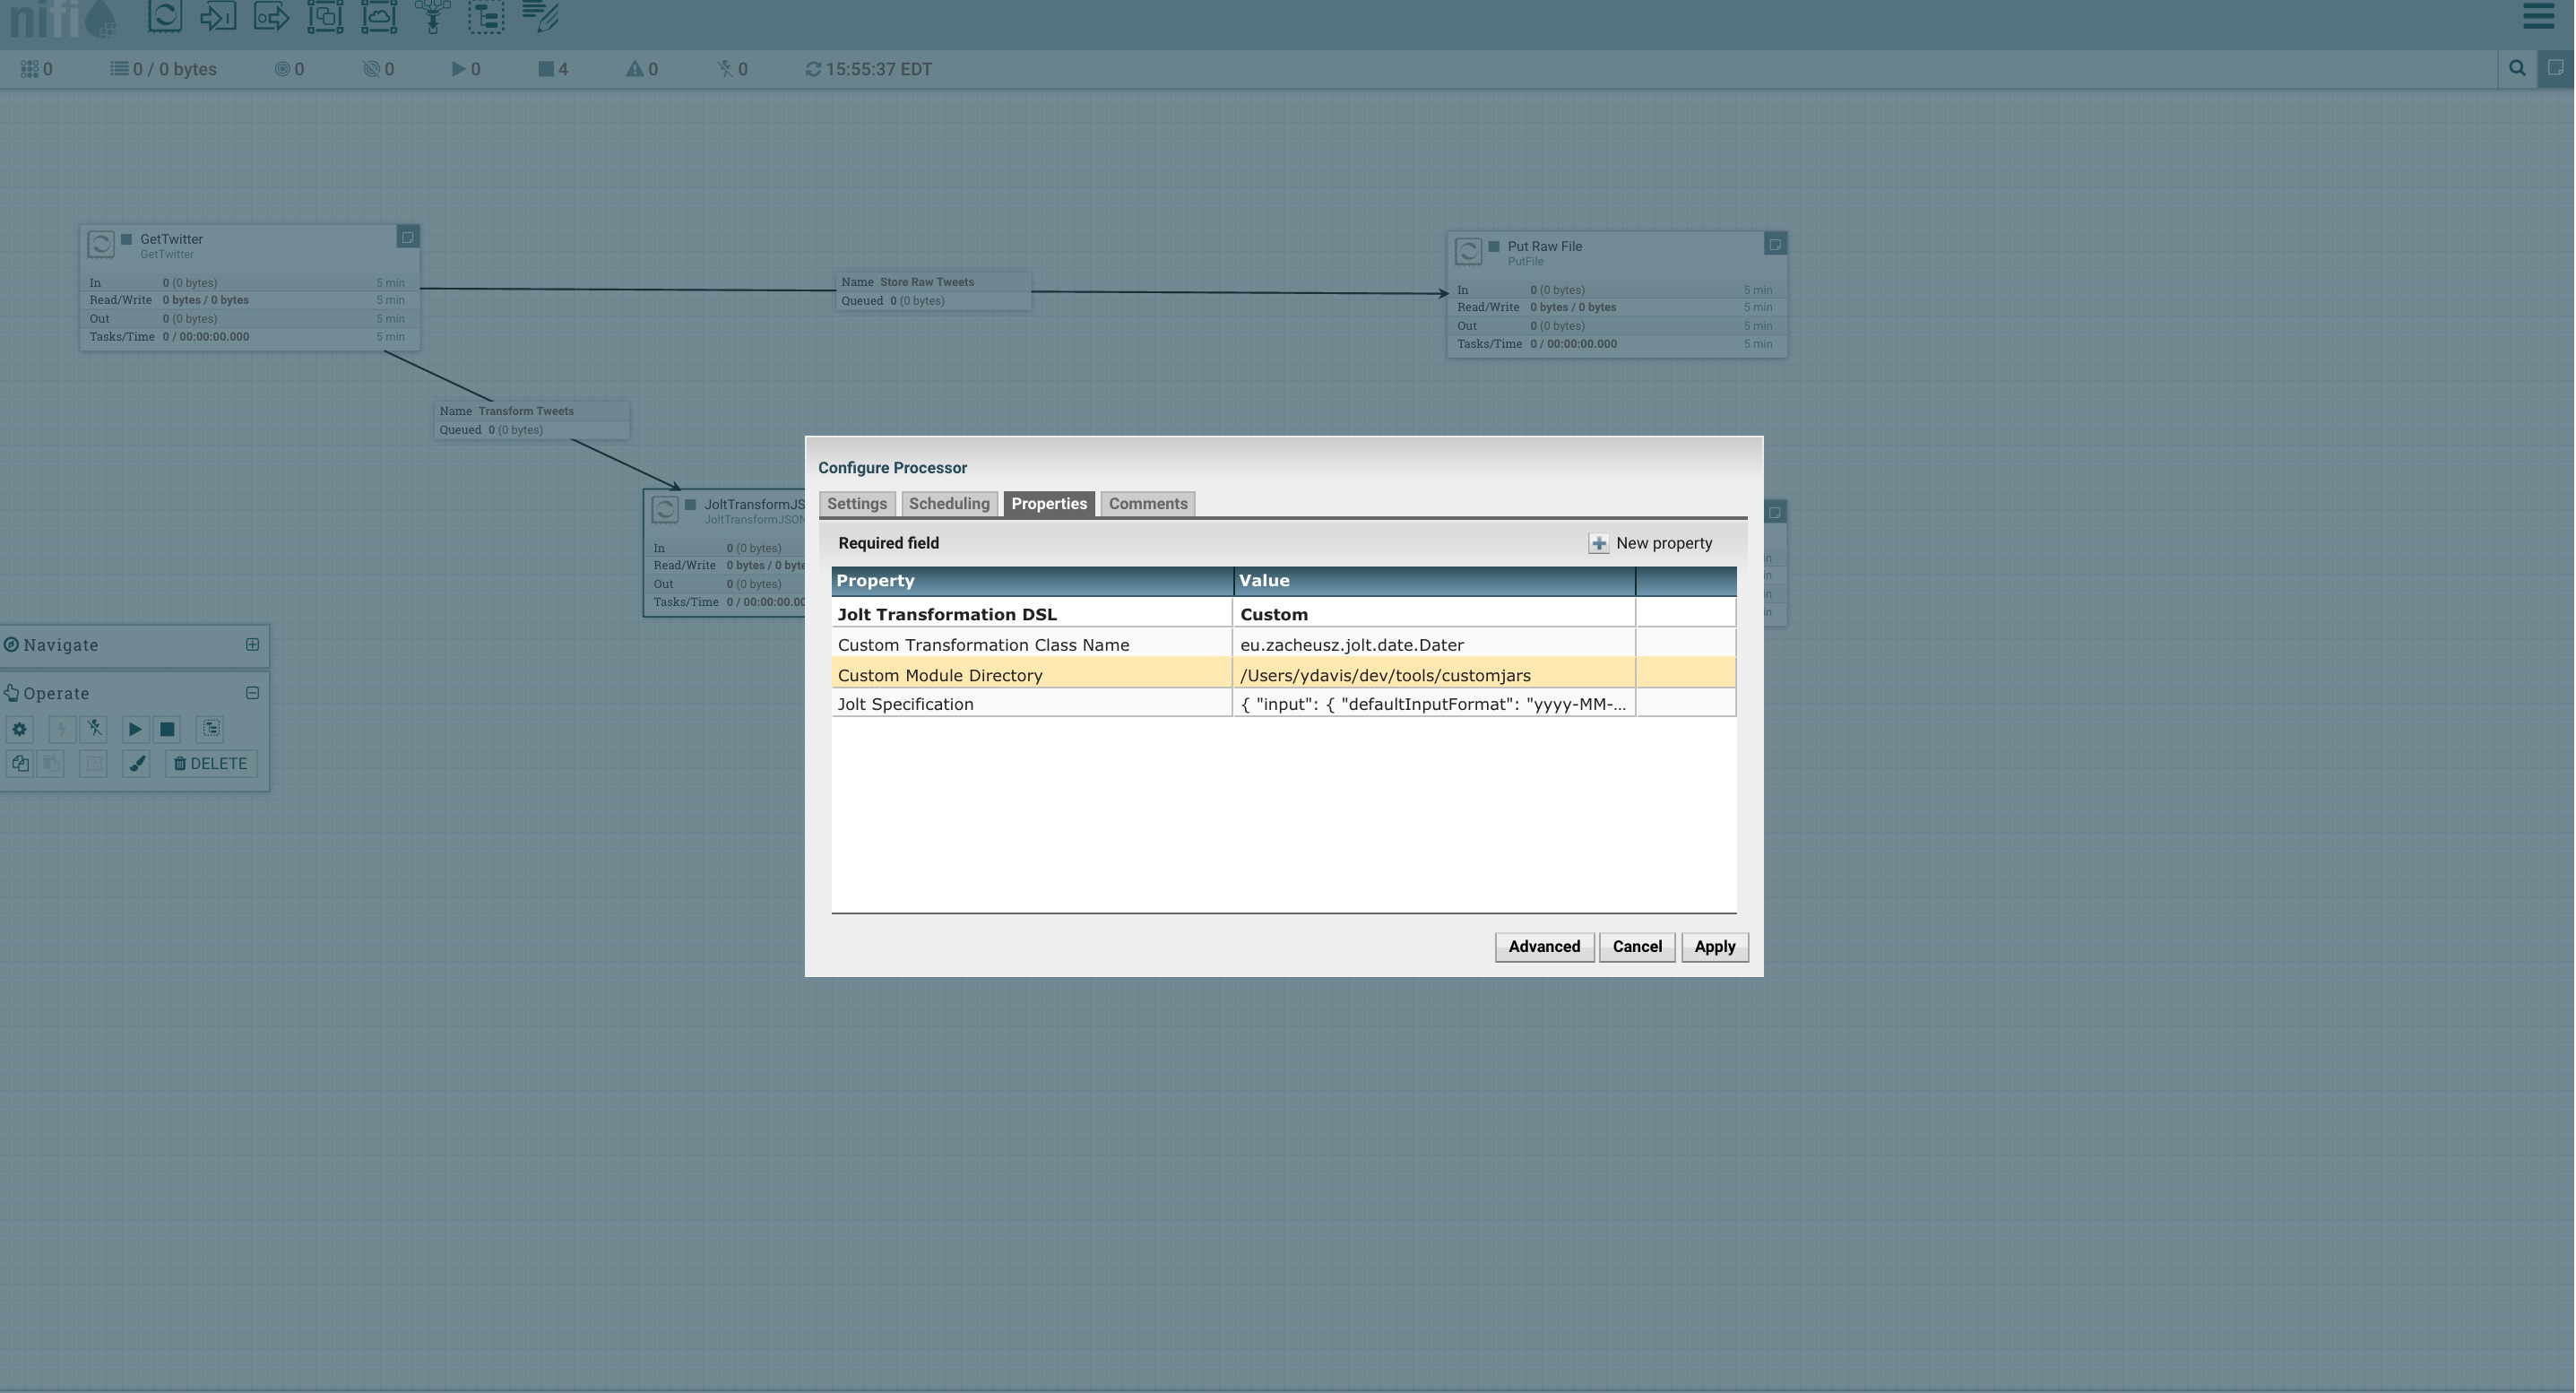Click the Transform Tweets connection label

click(x=532, y=420)
